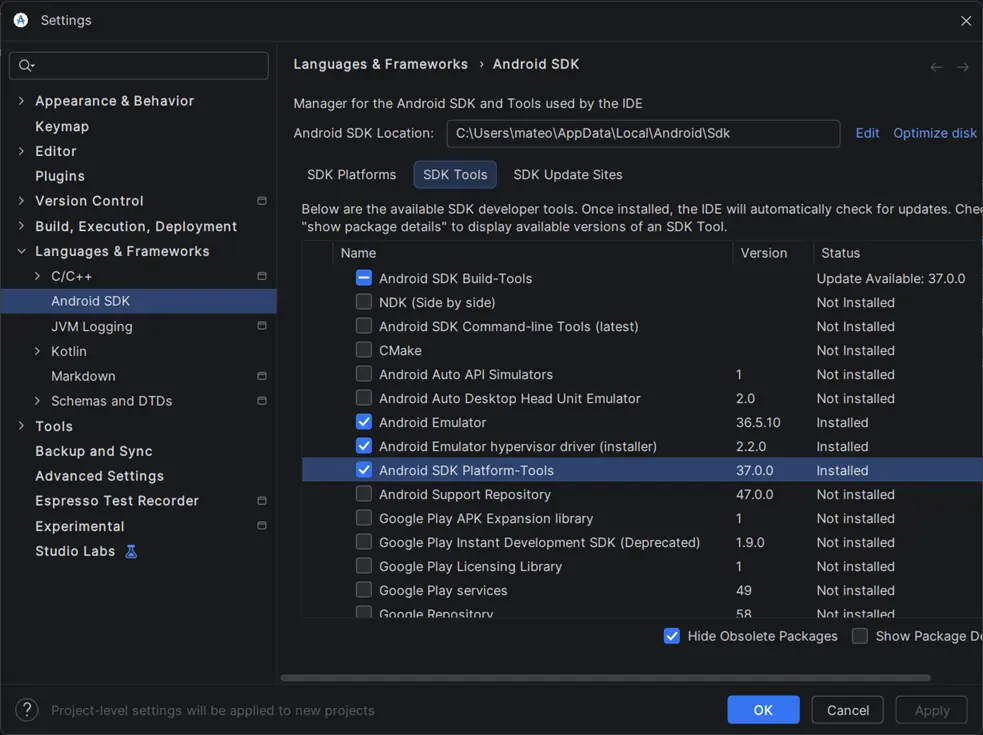Screen dimensions: 983x735
Task: Expand the C/C++ node
Action: (38, 276)
